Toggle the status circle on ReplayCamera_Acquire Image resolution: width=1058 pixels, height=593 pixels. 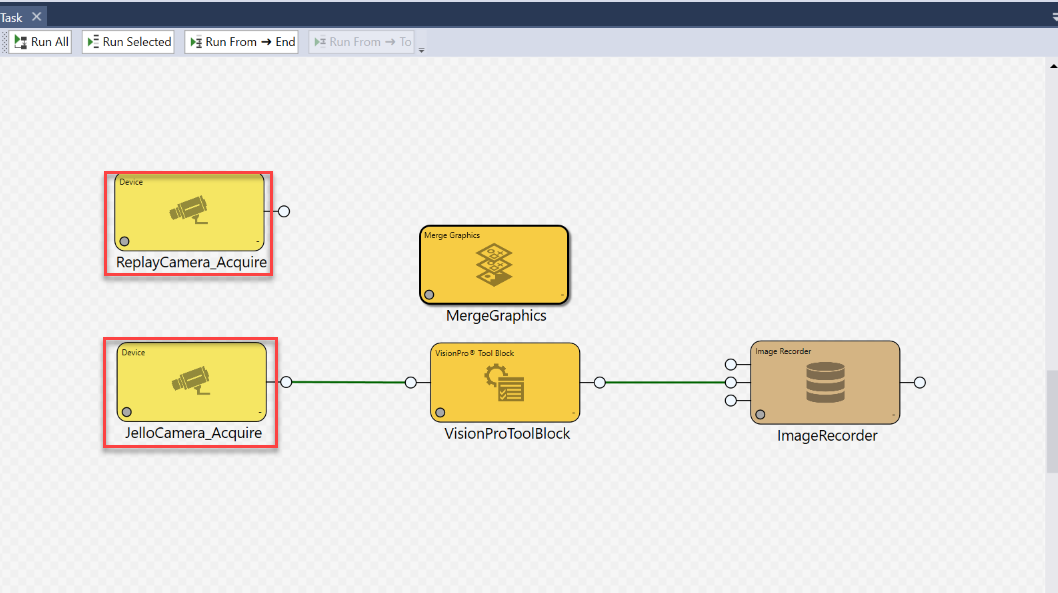pos(124,239)
